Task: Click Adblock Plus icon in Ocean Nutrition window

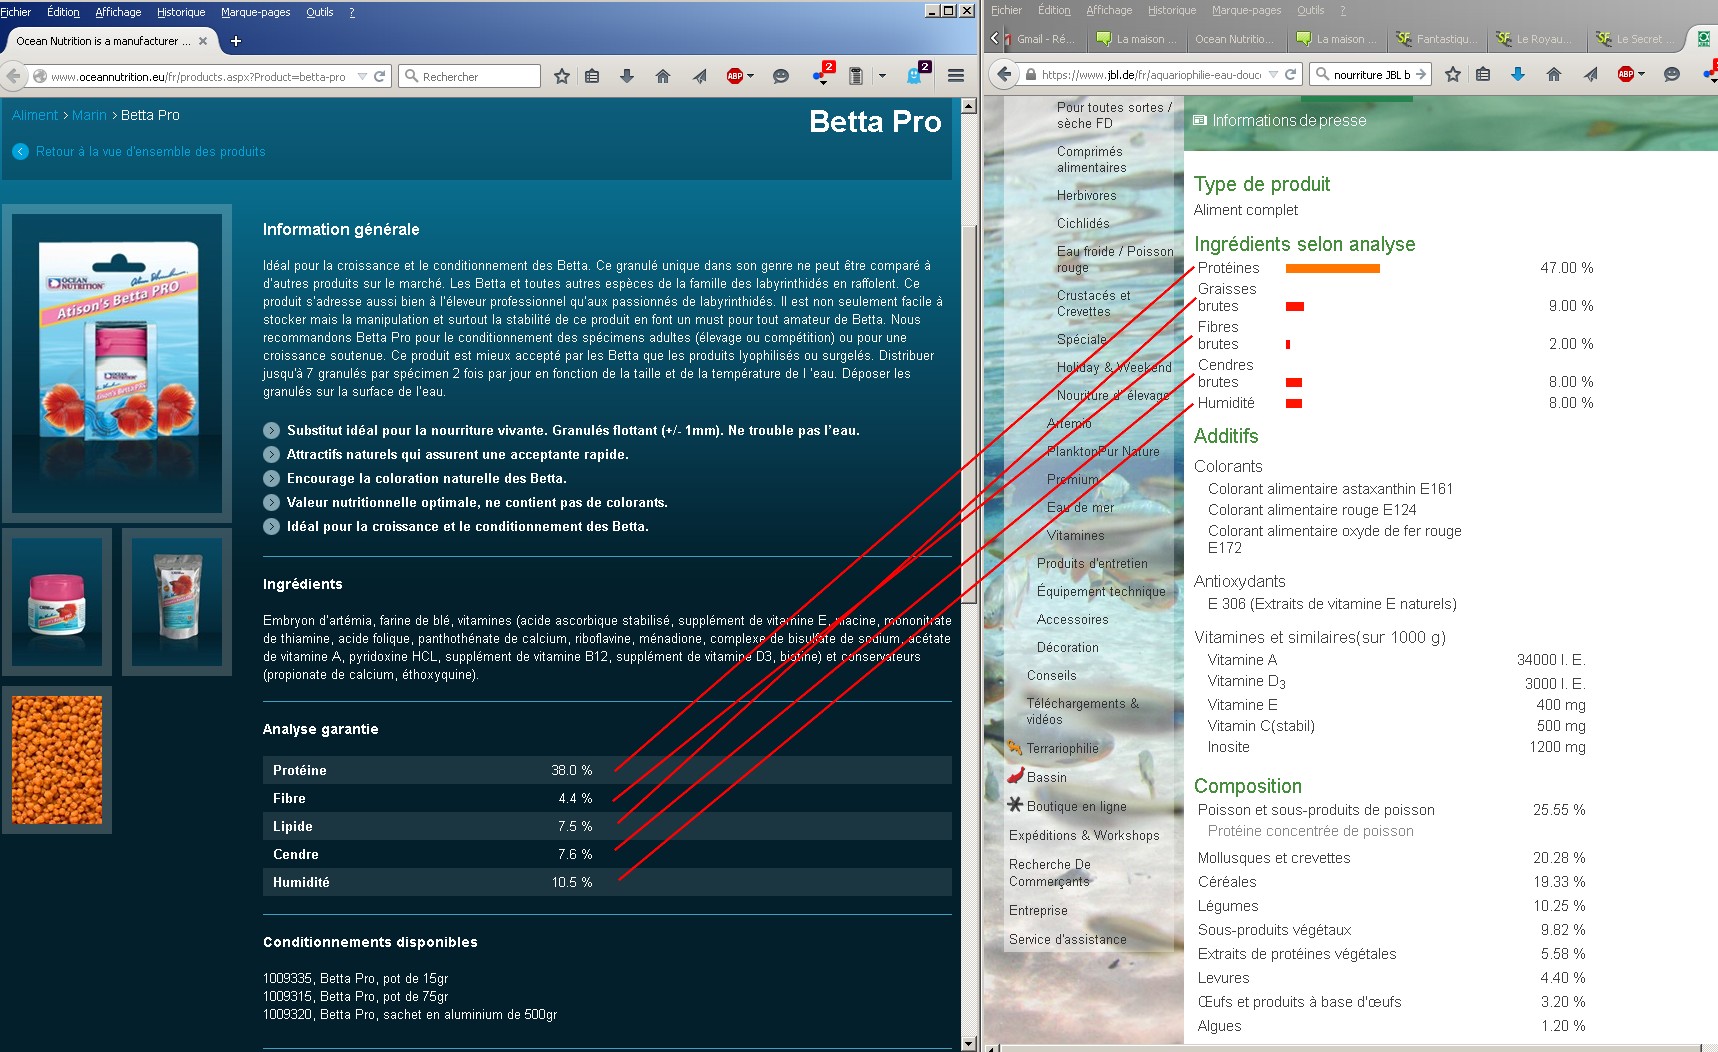Action: click(735, 76)
